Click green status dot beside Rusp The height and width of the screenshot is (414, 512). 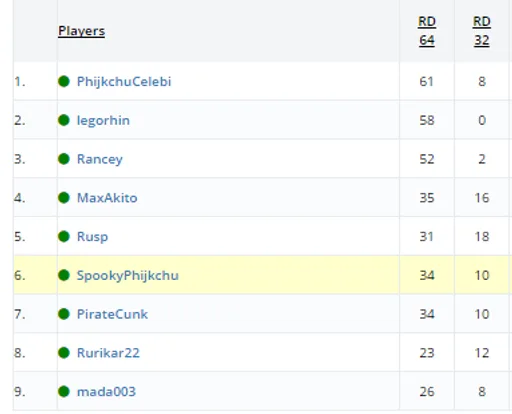pos(64,236)
